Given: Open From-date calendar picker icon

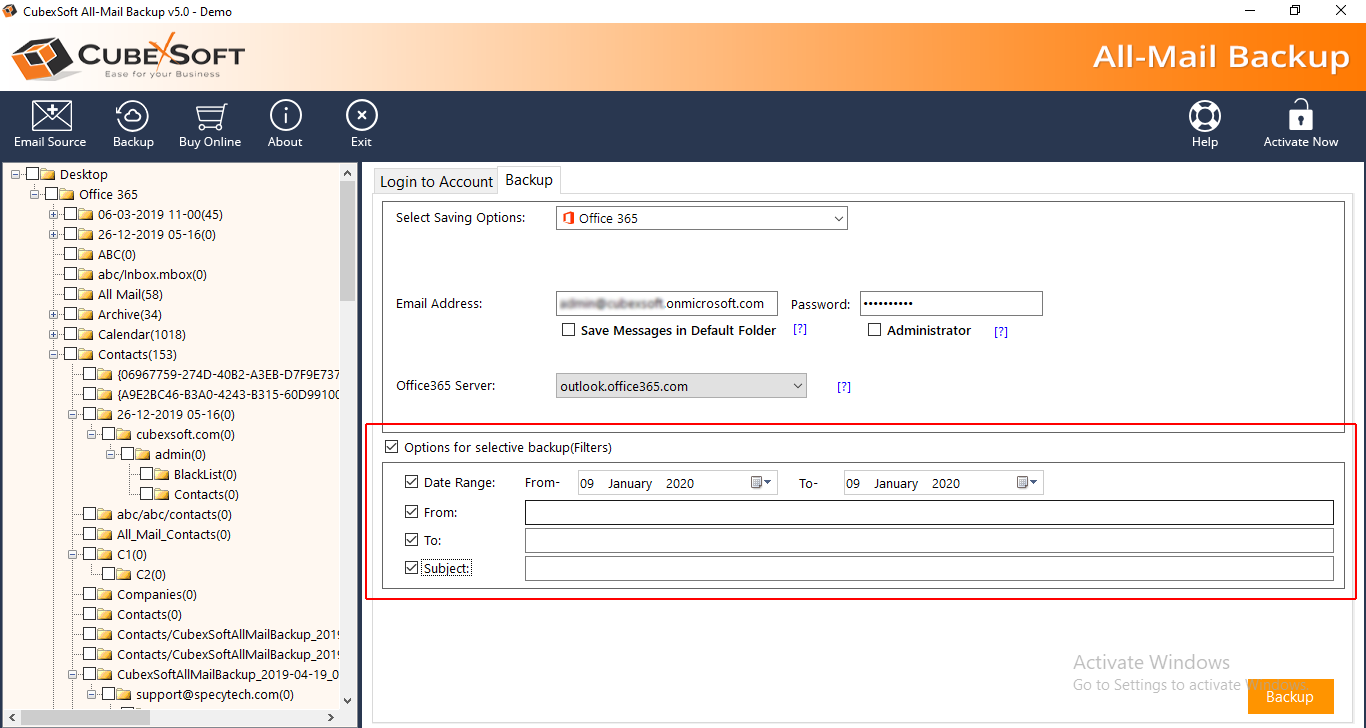Looking at the screenshot, I should point(761,483).
